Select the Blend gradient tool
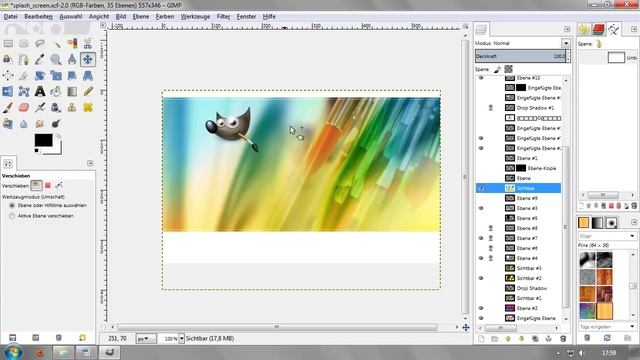 [x=72, y=91]
